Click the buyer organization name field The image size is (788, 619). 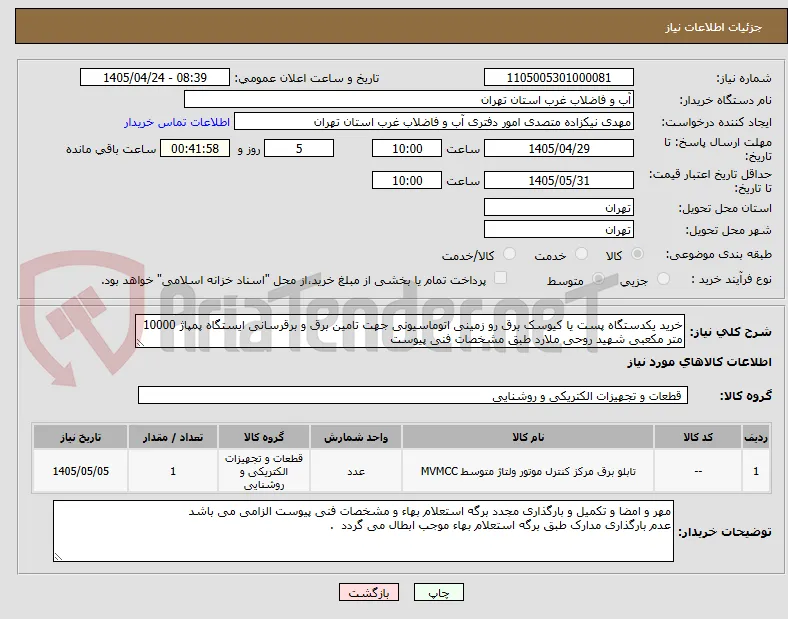409,100
